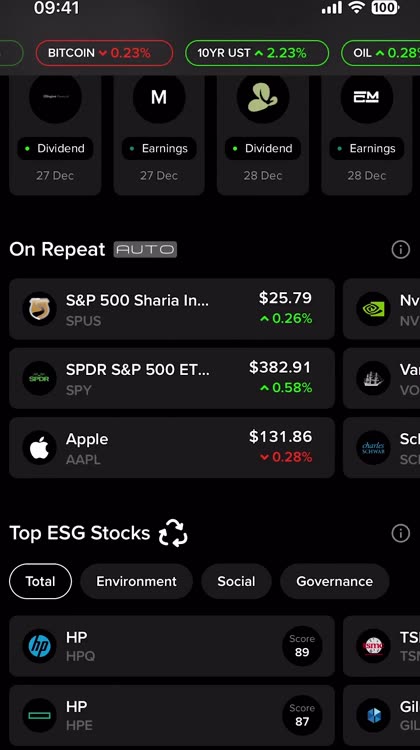Image resolution: width=420 pixels, height=750 pixels.
Task: Open the green leaf dividend card 28 Dec
Action: tap(263, 135)
